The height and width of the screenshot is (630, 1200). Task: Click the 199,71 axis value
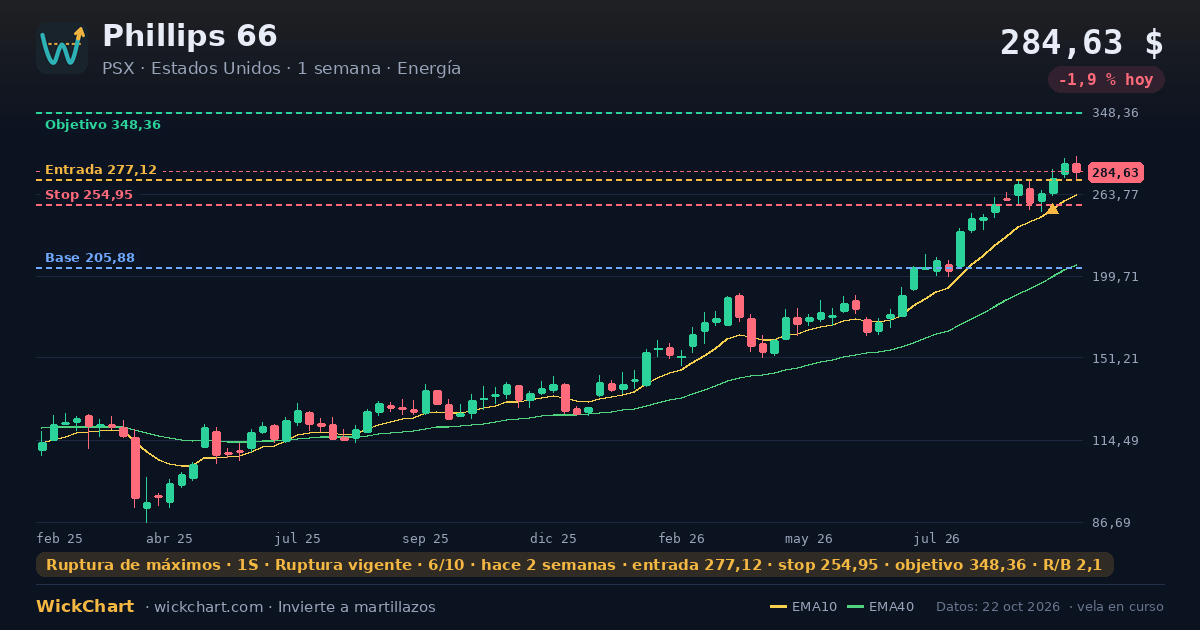click(x=1115, y=277)
